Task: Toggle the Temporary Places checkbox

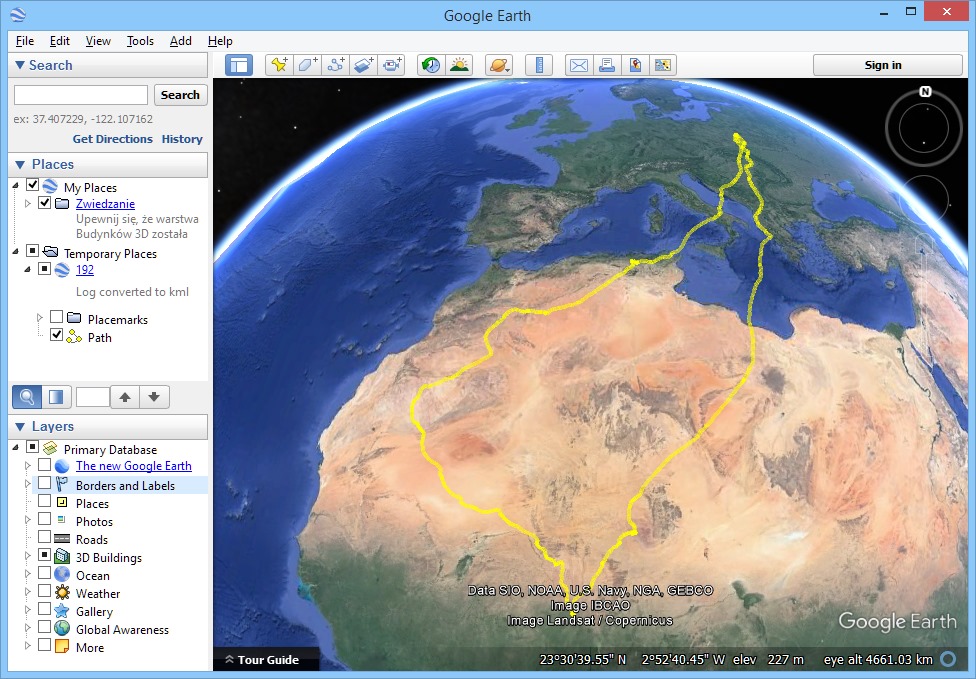Action: (x=32, y=251)
